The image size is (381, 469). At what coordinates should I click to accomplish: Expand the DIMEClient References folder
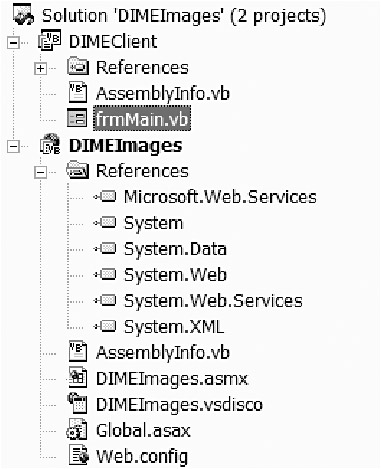(40, 69)
